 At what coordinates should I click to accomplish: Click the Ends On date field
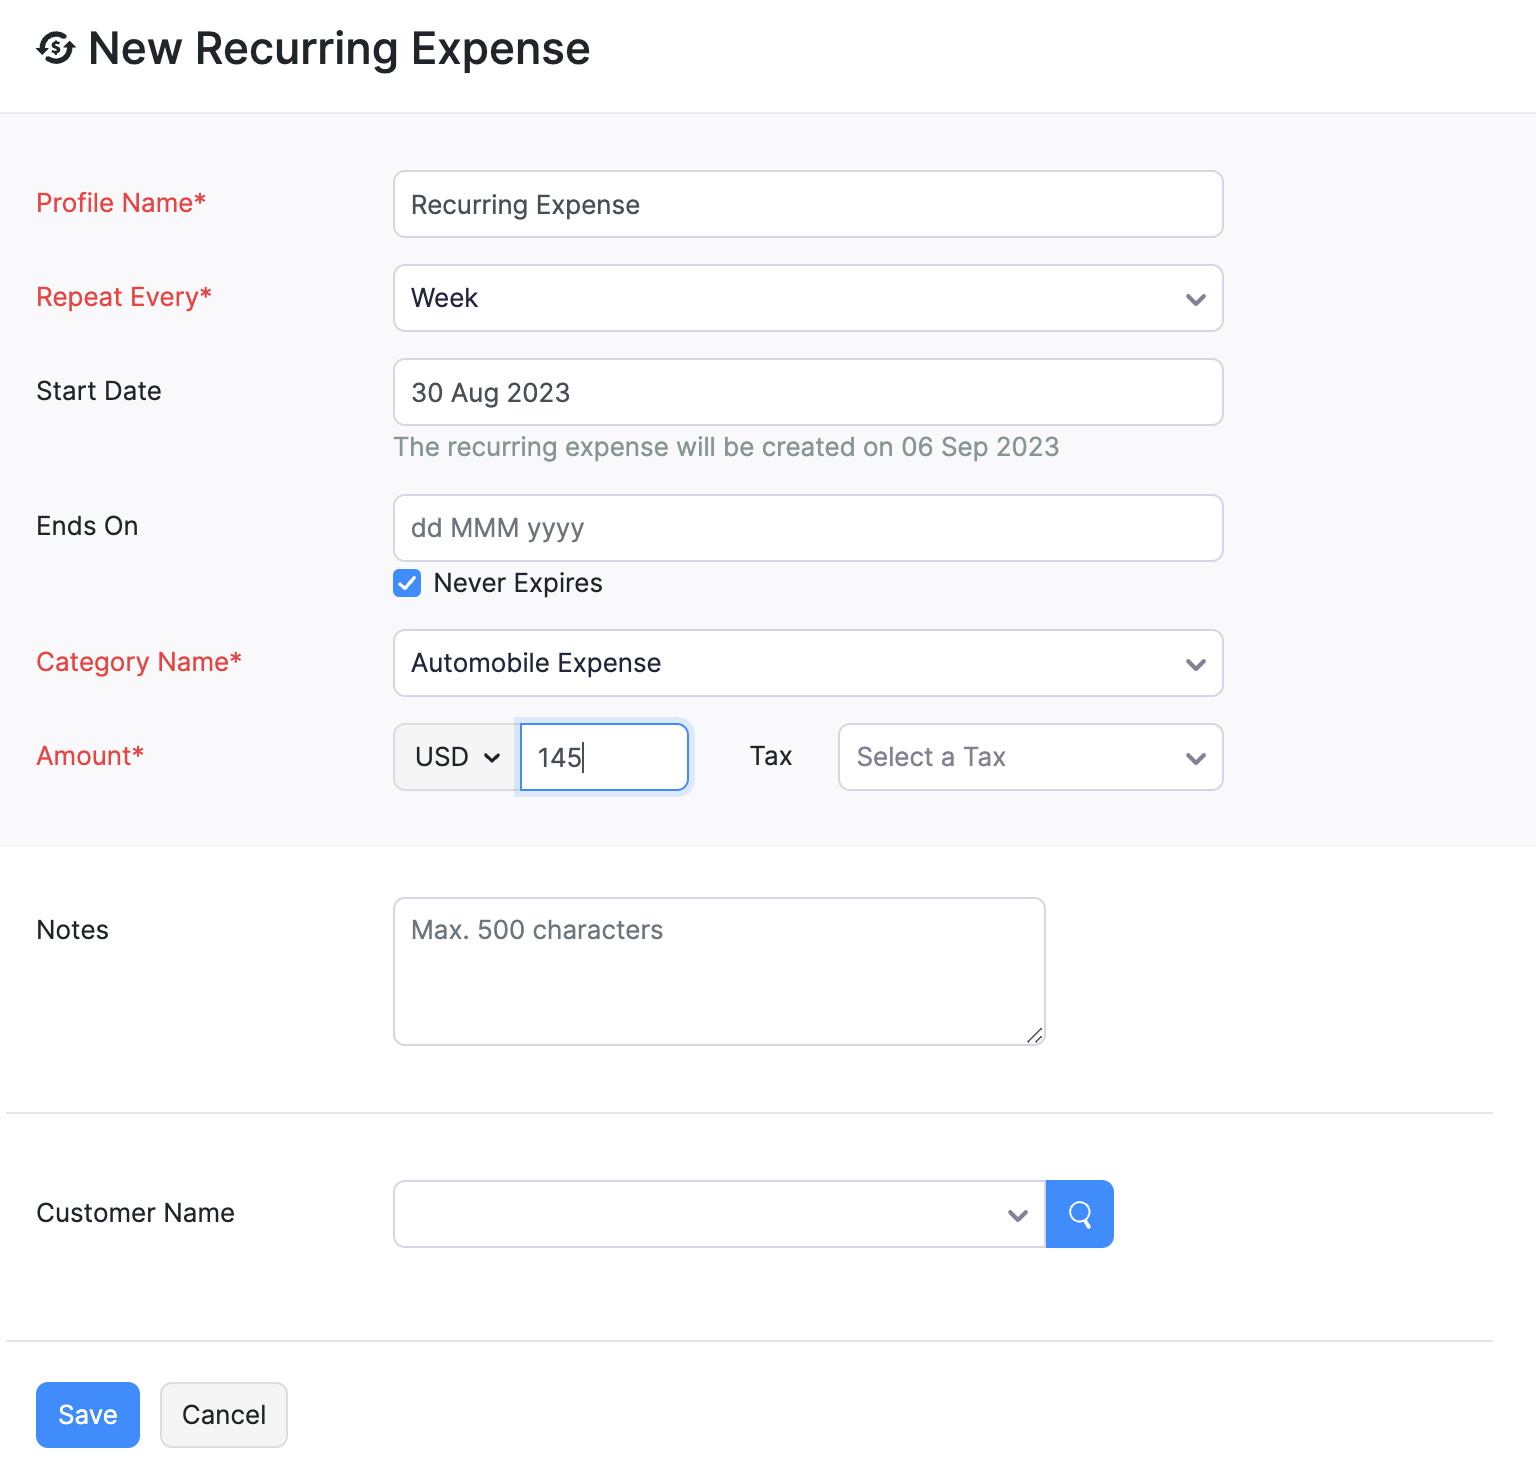[x=808, y=528]
